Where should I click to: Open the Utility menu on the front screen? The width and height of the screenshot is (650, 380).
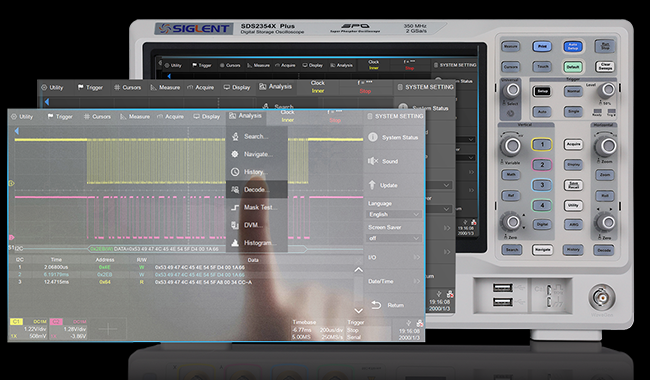tap(22, 117)
